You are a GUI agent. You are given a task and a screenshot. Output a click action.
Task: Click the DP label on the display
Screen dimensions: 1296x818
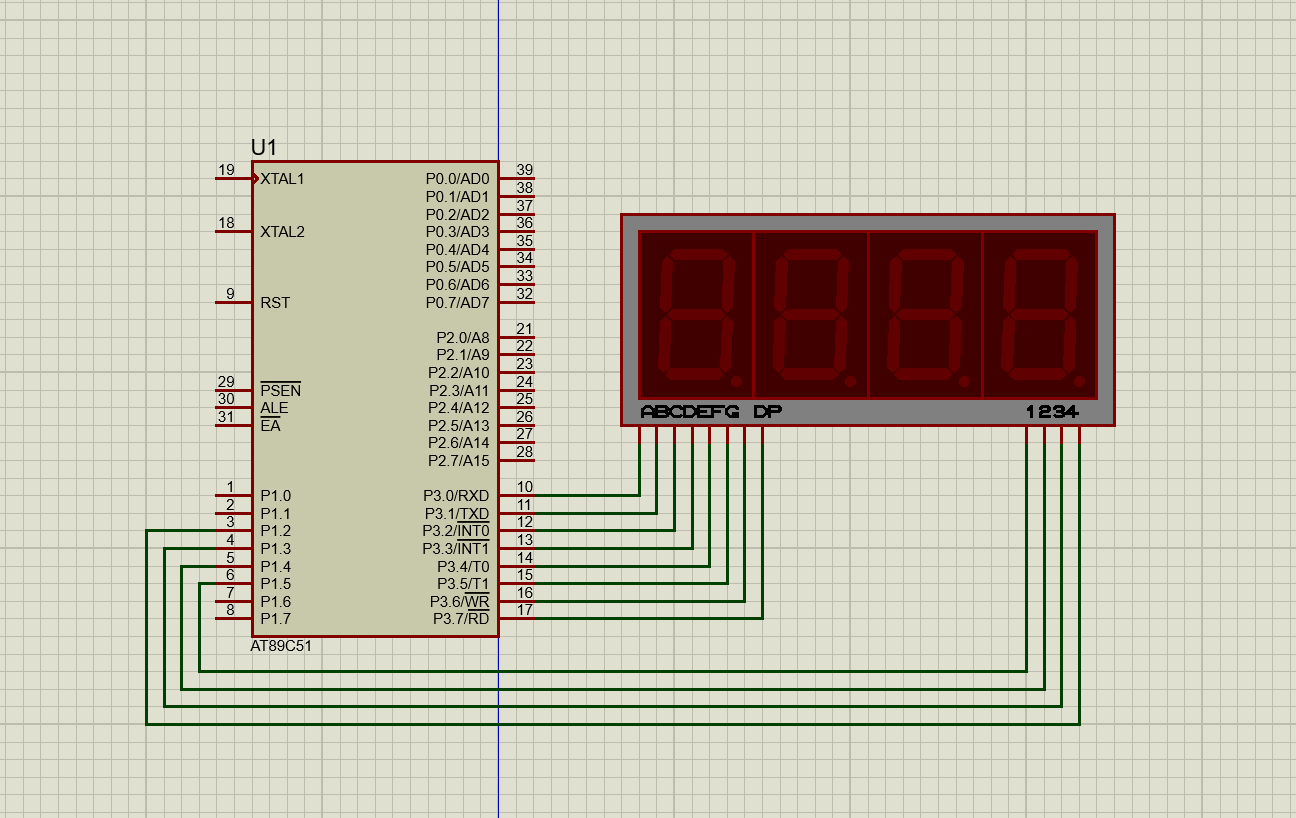[x=768, y=412]
